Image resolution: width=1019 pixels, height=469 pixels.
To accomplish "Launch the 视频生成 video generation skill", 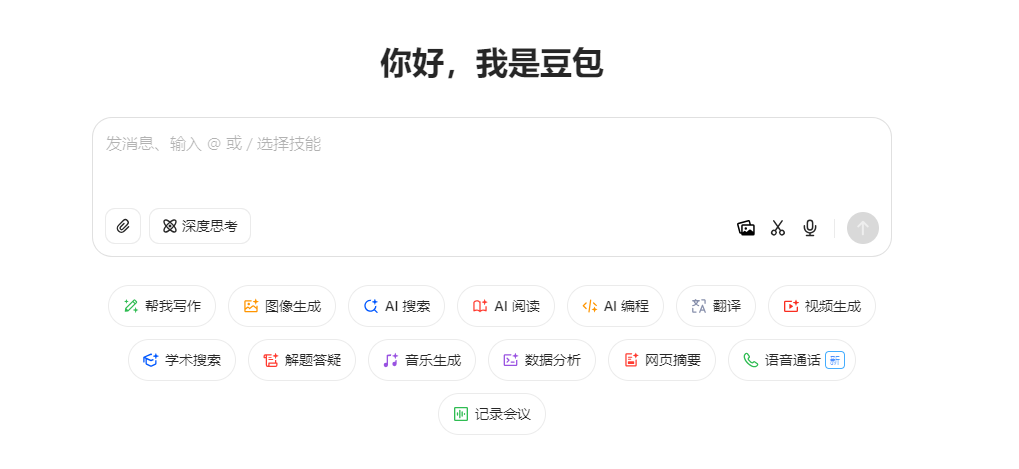I will pyautogui.click(x=822, y=306).
